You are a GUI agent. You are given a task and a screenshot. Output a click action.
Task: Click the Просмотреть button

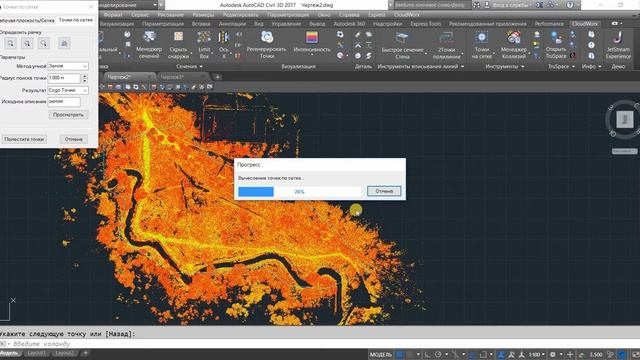point(68,115)
